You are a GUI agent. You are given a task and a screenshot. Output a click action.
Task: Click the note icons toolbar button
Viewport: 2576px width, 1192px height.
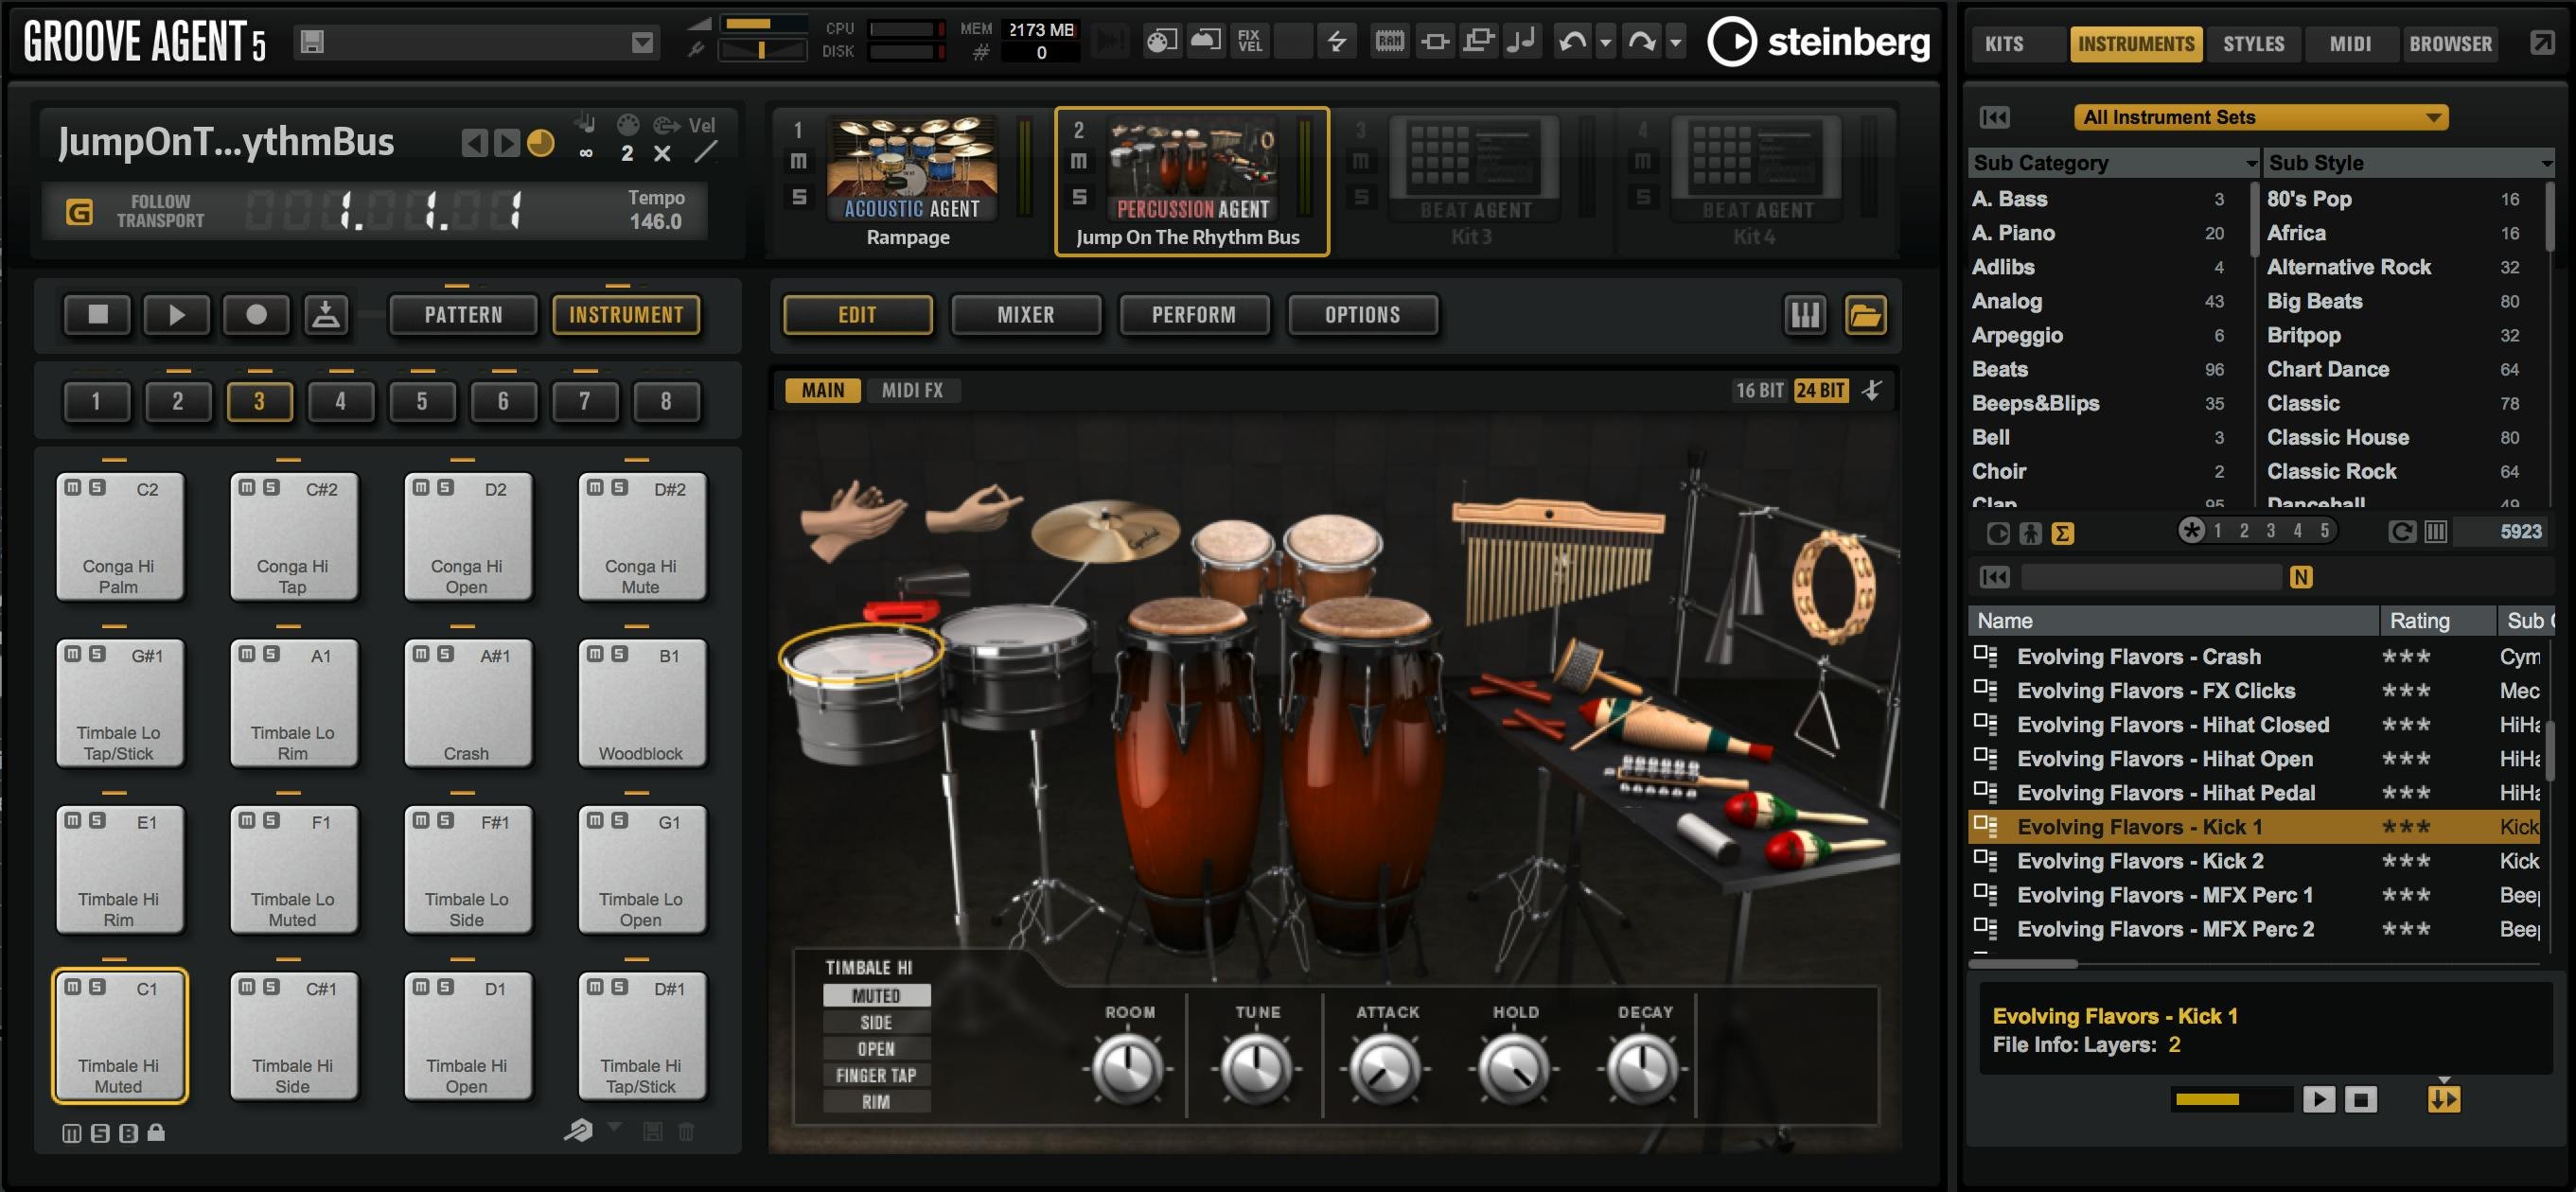click(x=1522, y=41)
